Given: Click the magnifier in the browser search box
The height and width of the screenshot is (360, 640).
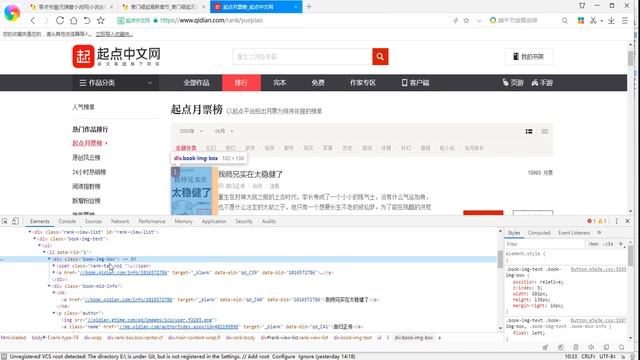Looking at the screenshot, I should [x=564, y=20].
